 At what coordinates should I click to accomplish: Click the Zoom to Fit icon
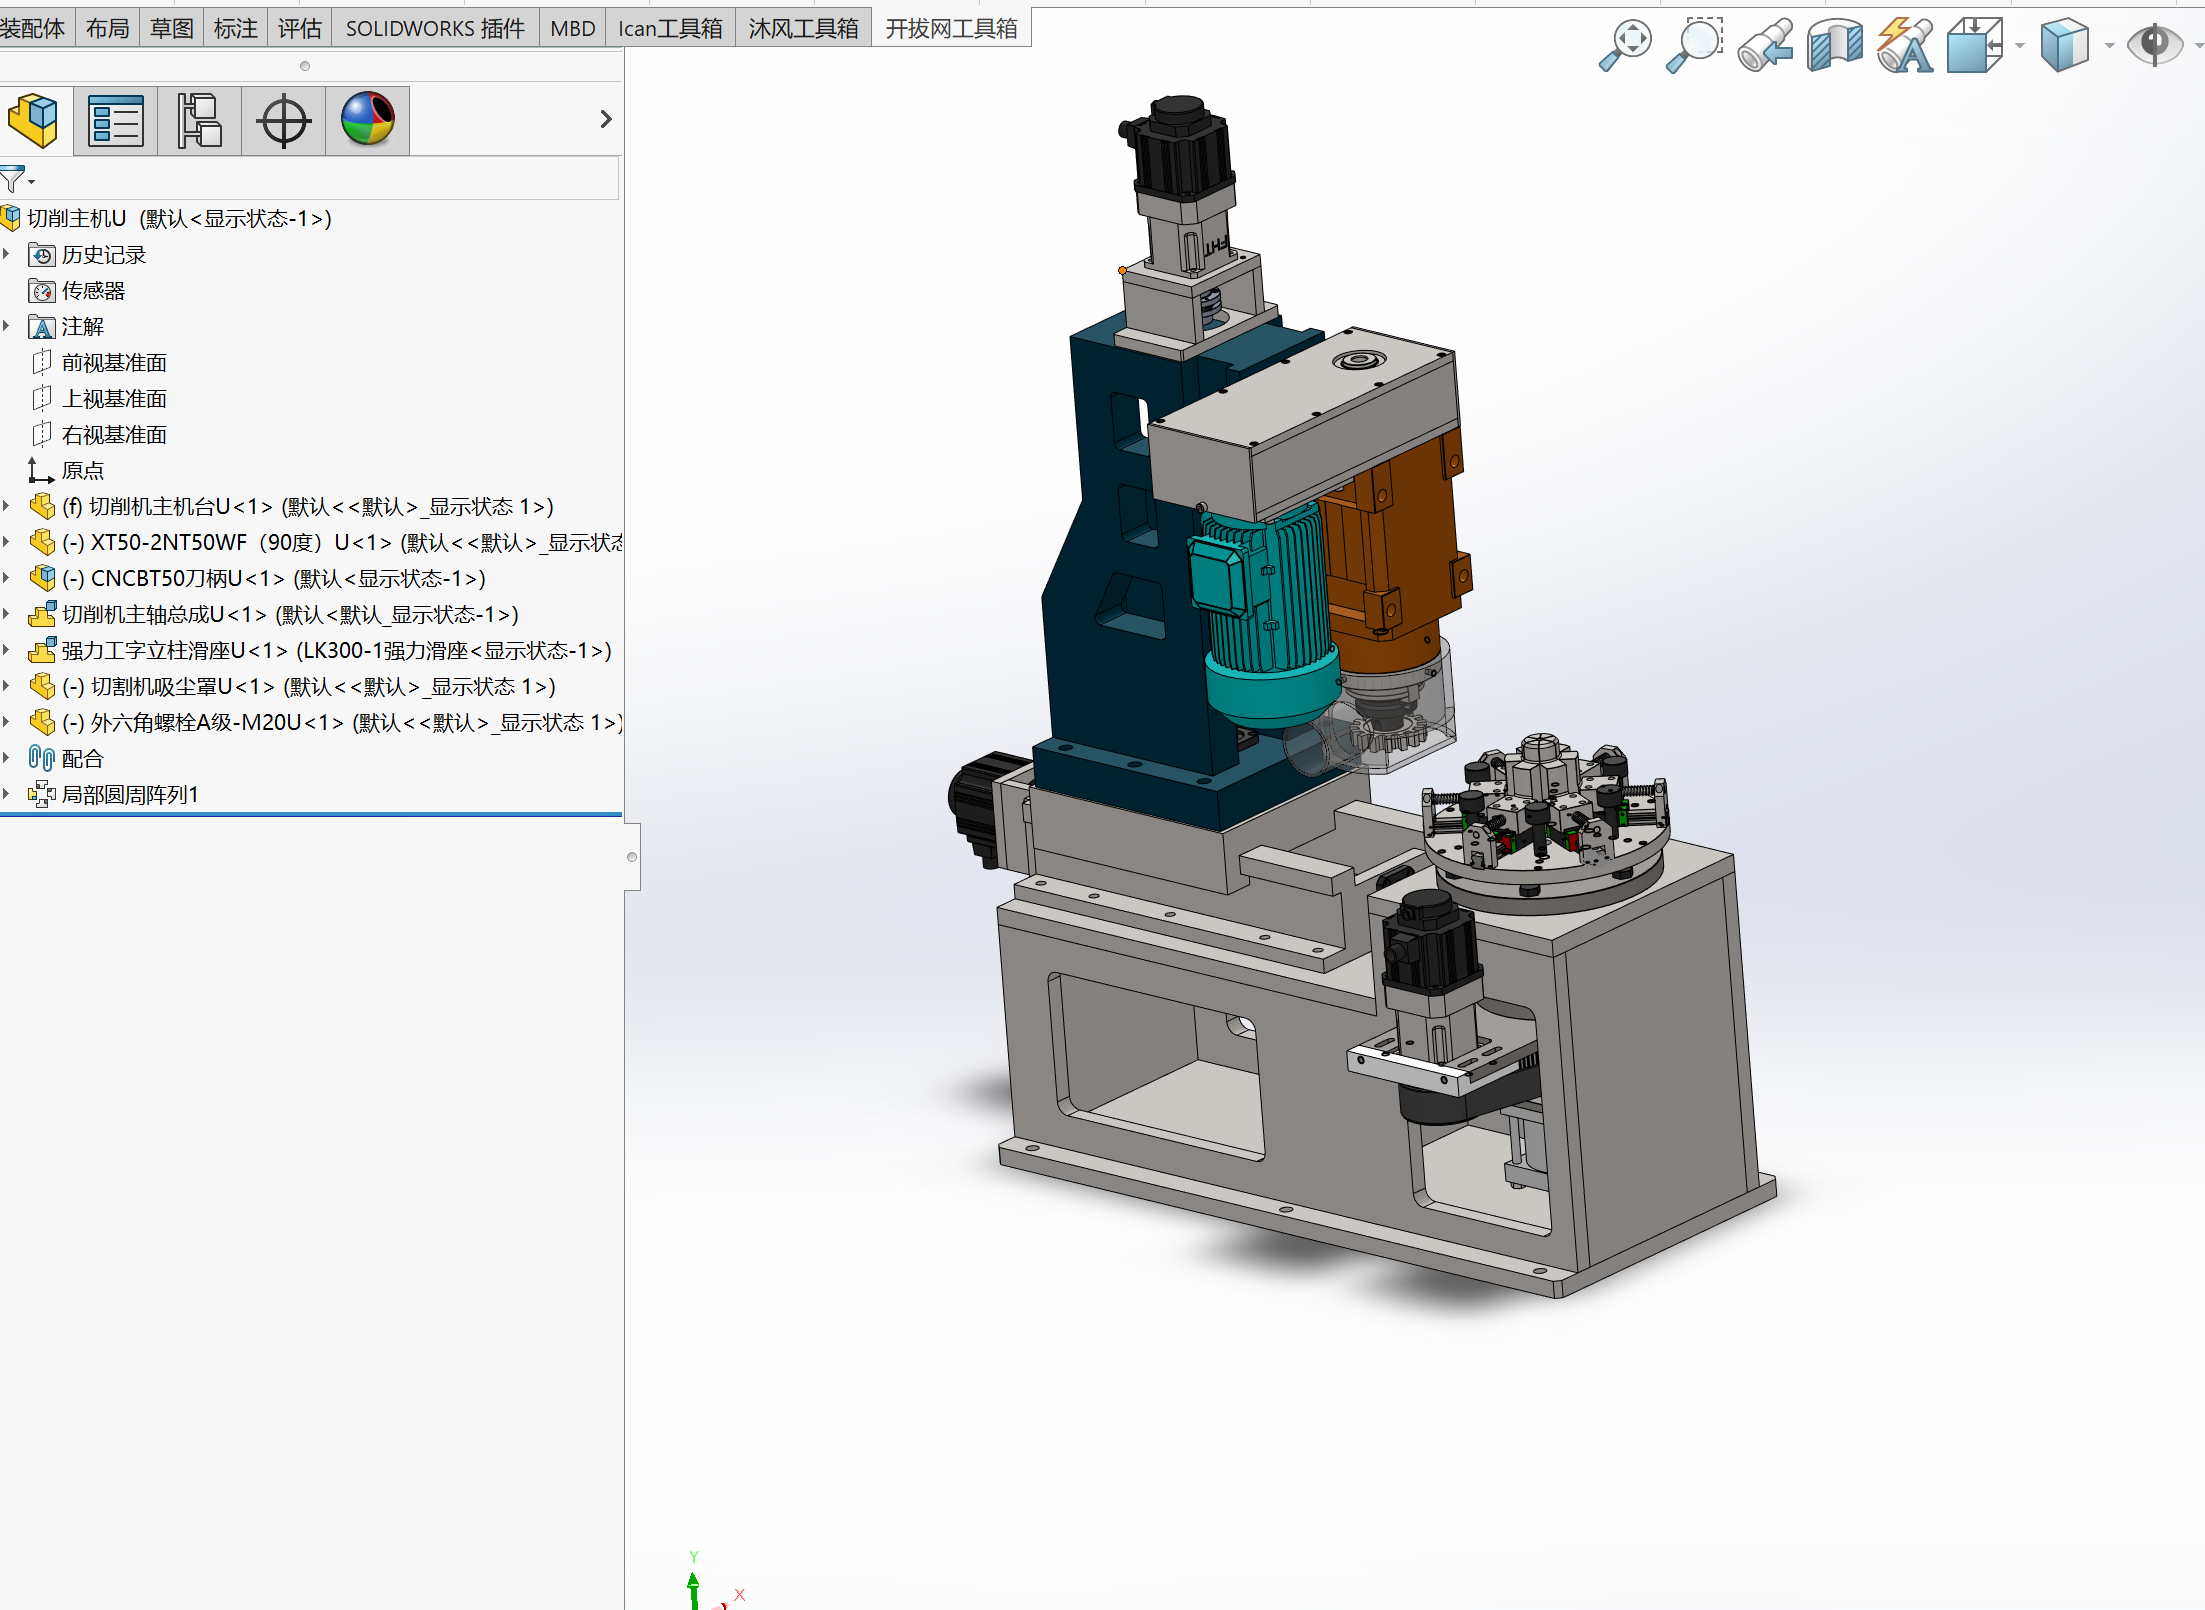coord(1626,45)
